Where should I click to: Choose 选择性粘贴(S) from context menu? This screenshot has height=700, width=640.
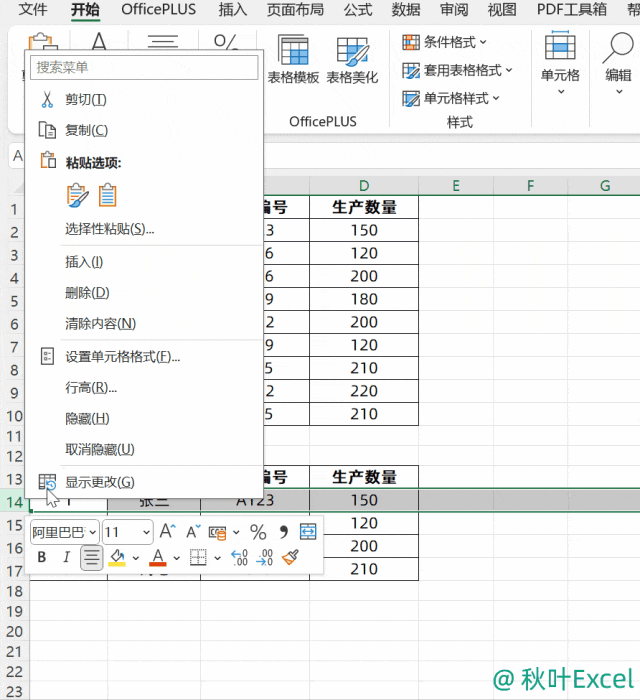pyautogui.click(x=110, y=229)
